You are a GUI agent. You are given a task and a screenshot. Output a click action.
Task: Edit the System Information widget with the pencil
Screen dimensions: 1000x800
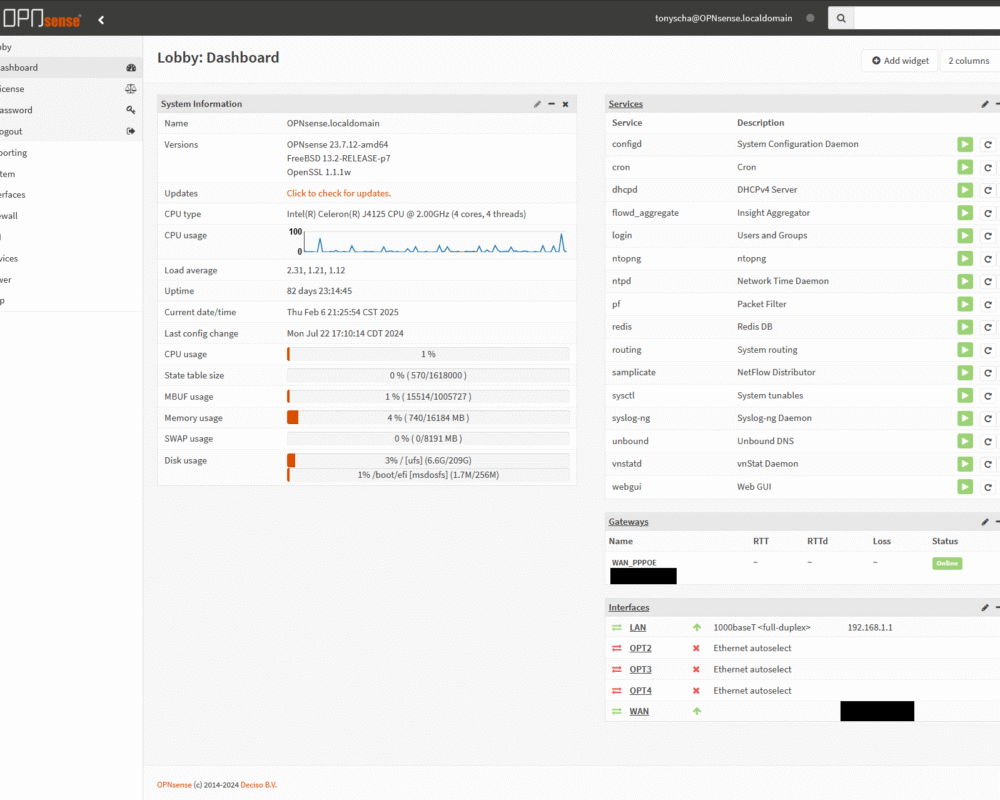click(537, 104)
